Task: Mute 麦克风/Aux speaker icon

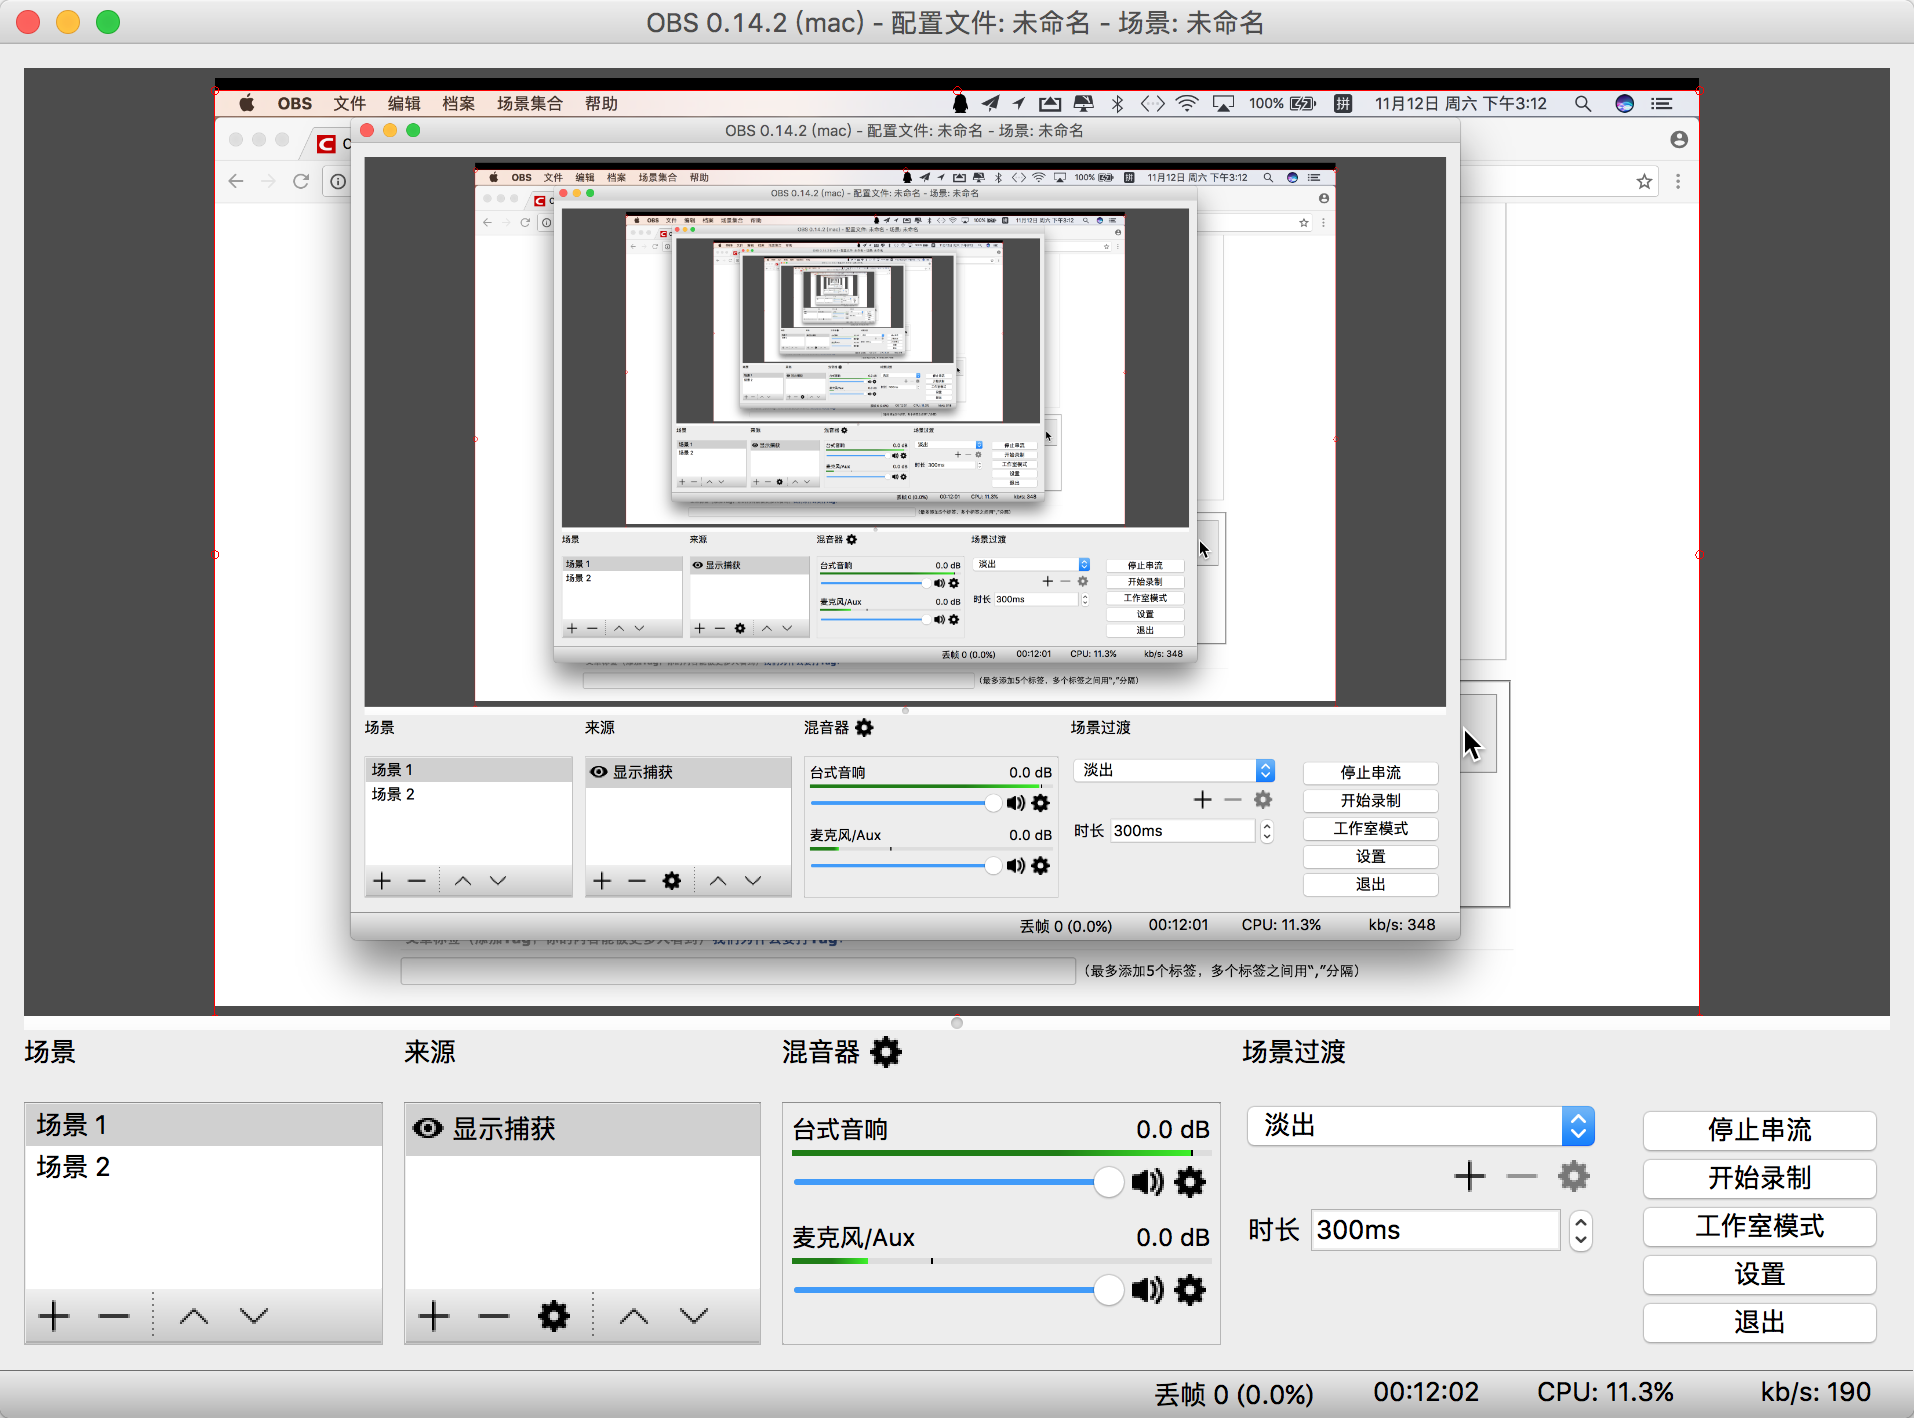Action: pyautogui.click(x=1148, y=1290)
